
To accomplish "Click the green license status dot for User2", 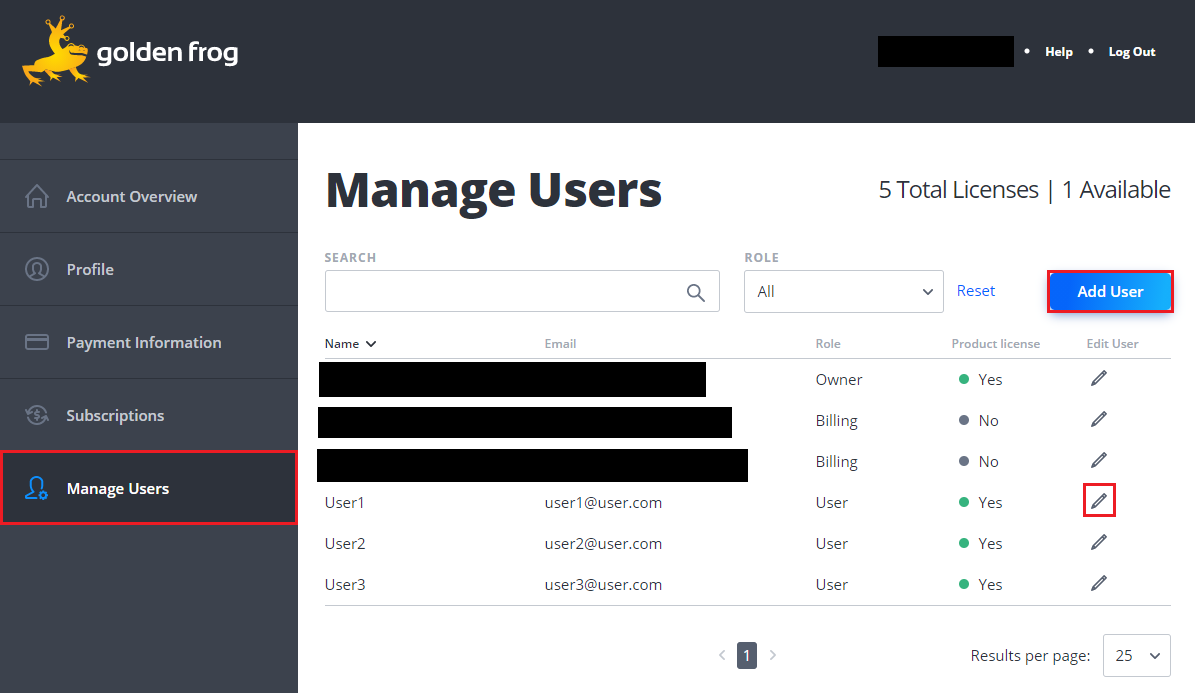I will point(961,542).
